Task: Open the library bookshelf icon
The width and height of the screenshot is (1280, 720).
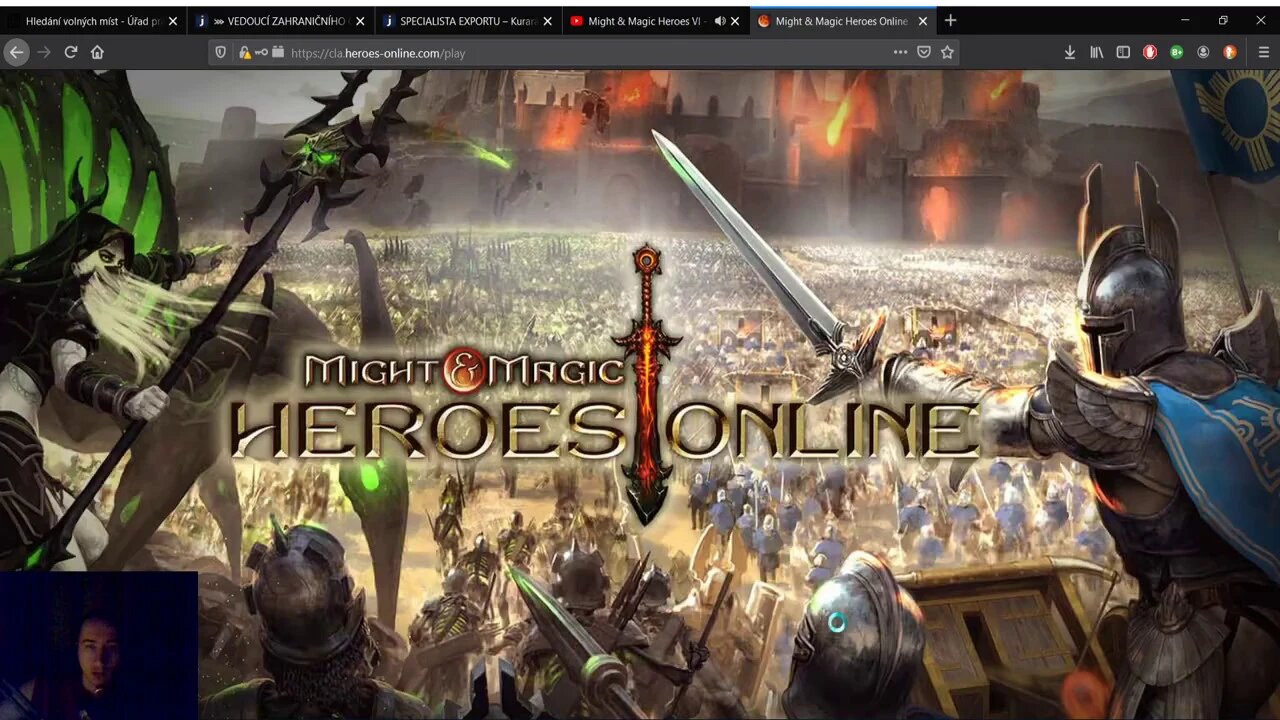Action: [x=1097, y=52]
